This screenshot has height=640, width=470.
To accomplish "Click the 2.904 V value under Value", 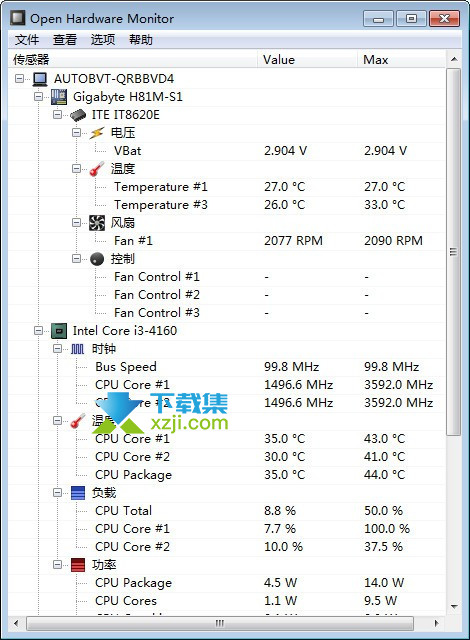I will pos(285,151).
